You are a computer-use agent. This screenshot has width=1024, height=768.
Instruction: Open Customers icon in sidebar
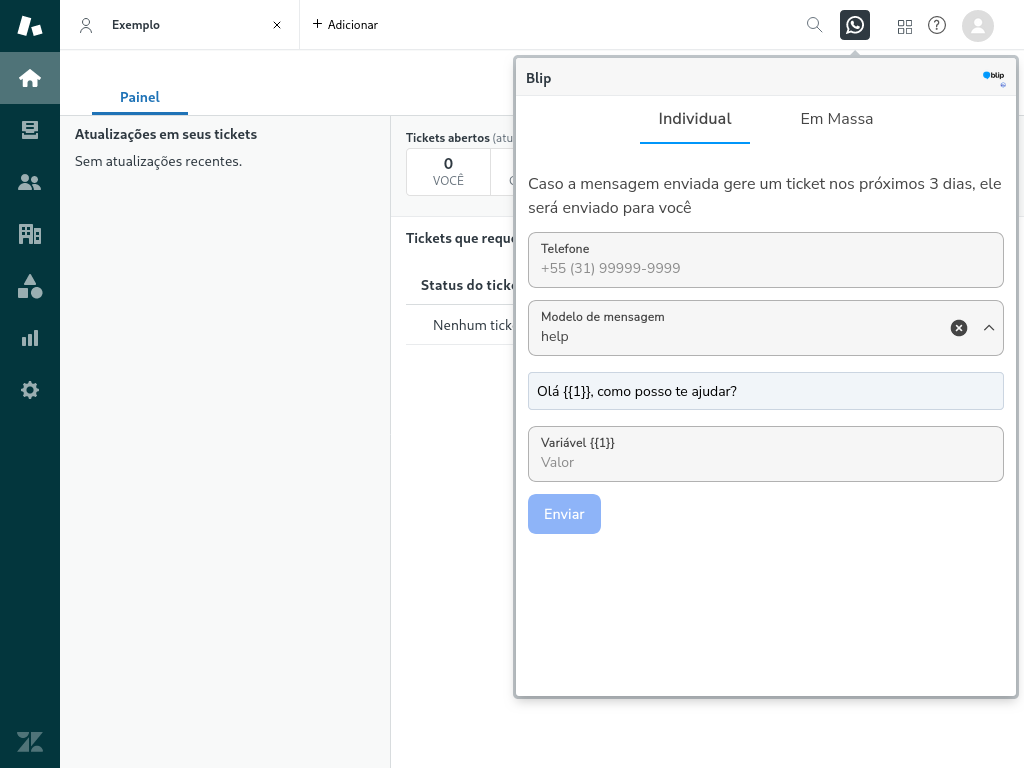click(30, 182)
